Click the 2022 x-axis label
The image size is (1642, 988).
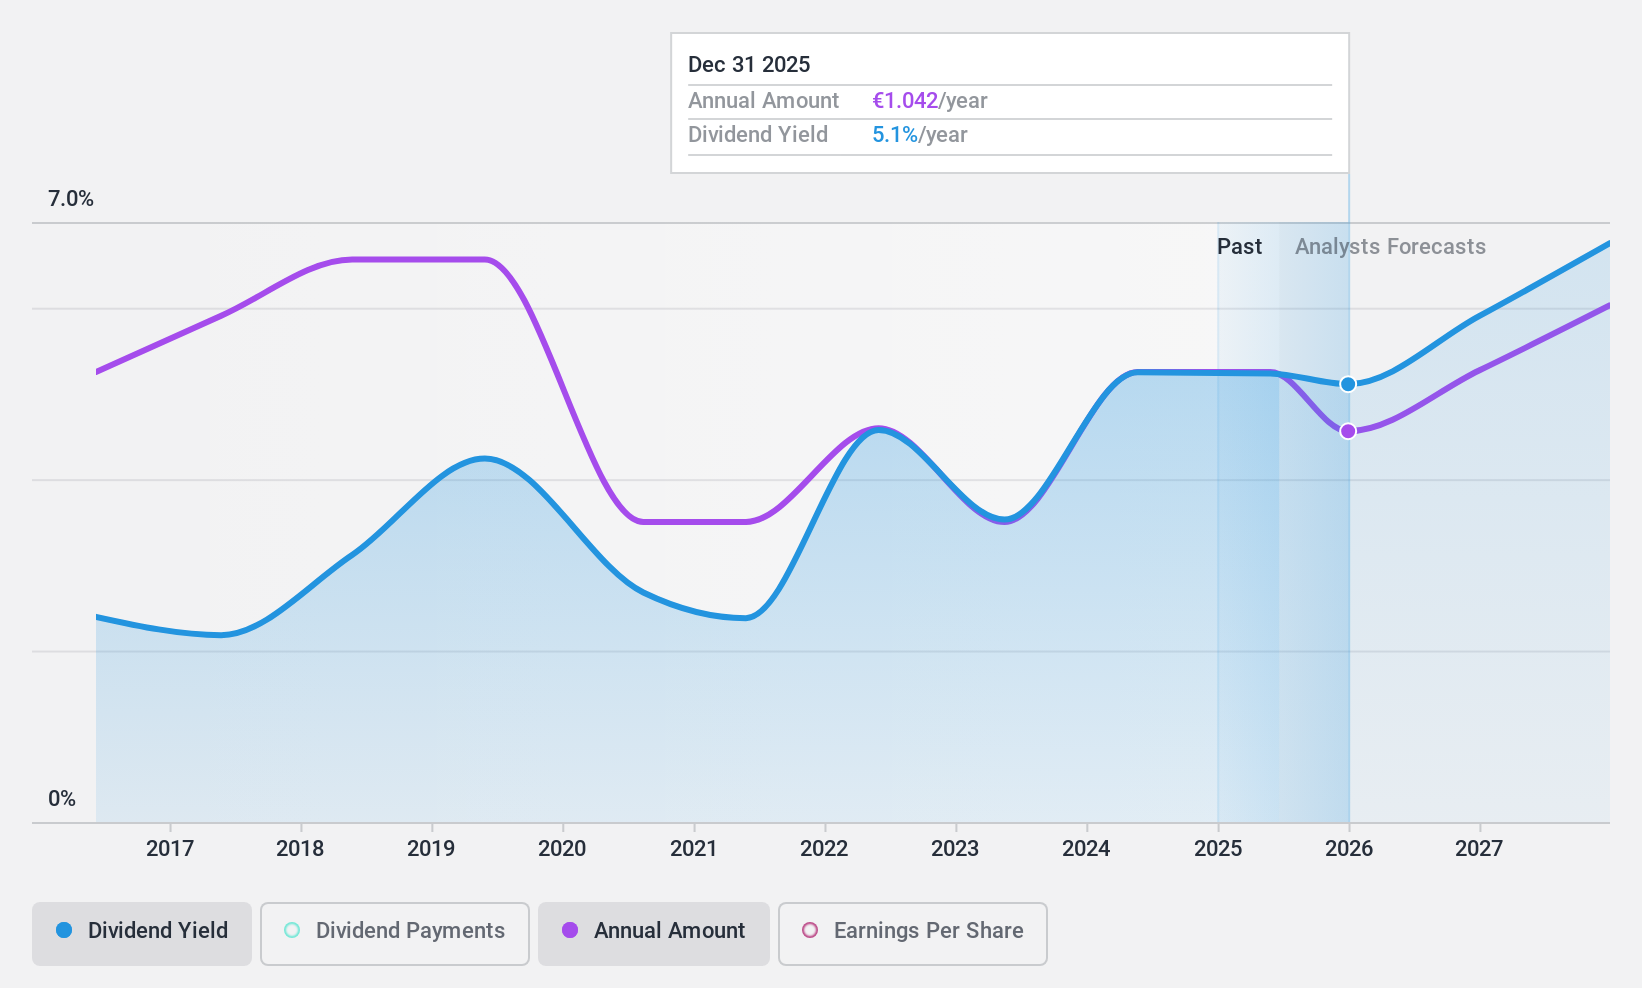pyautogui.click(x=824, y=849)
